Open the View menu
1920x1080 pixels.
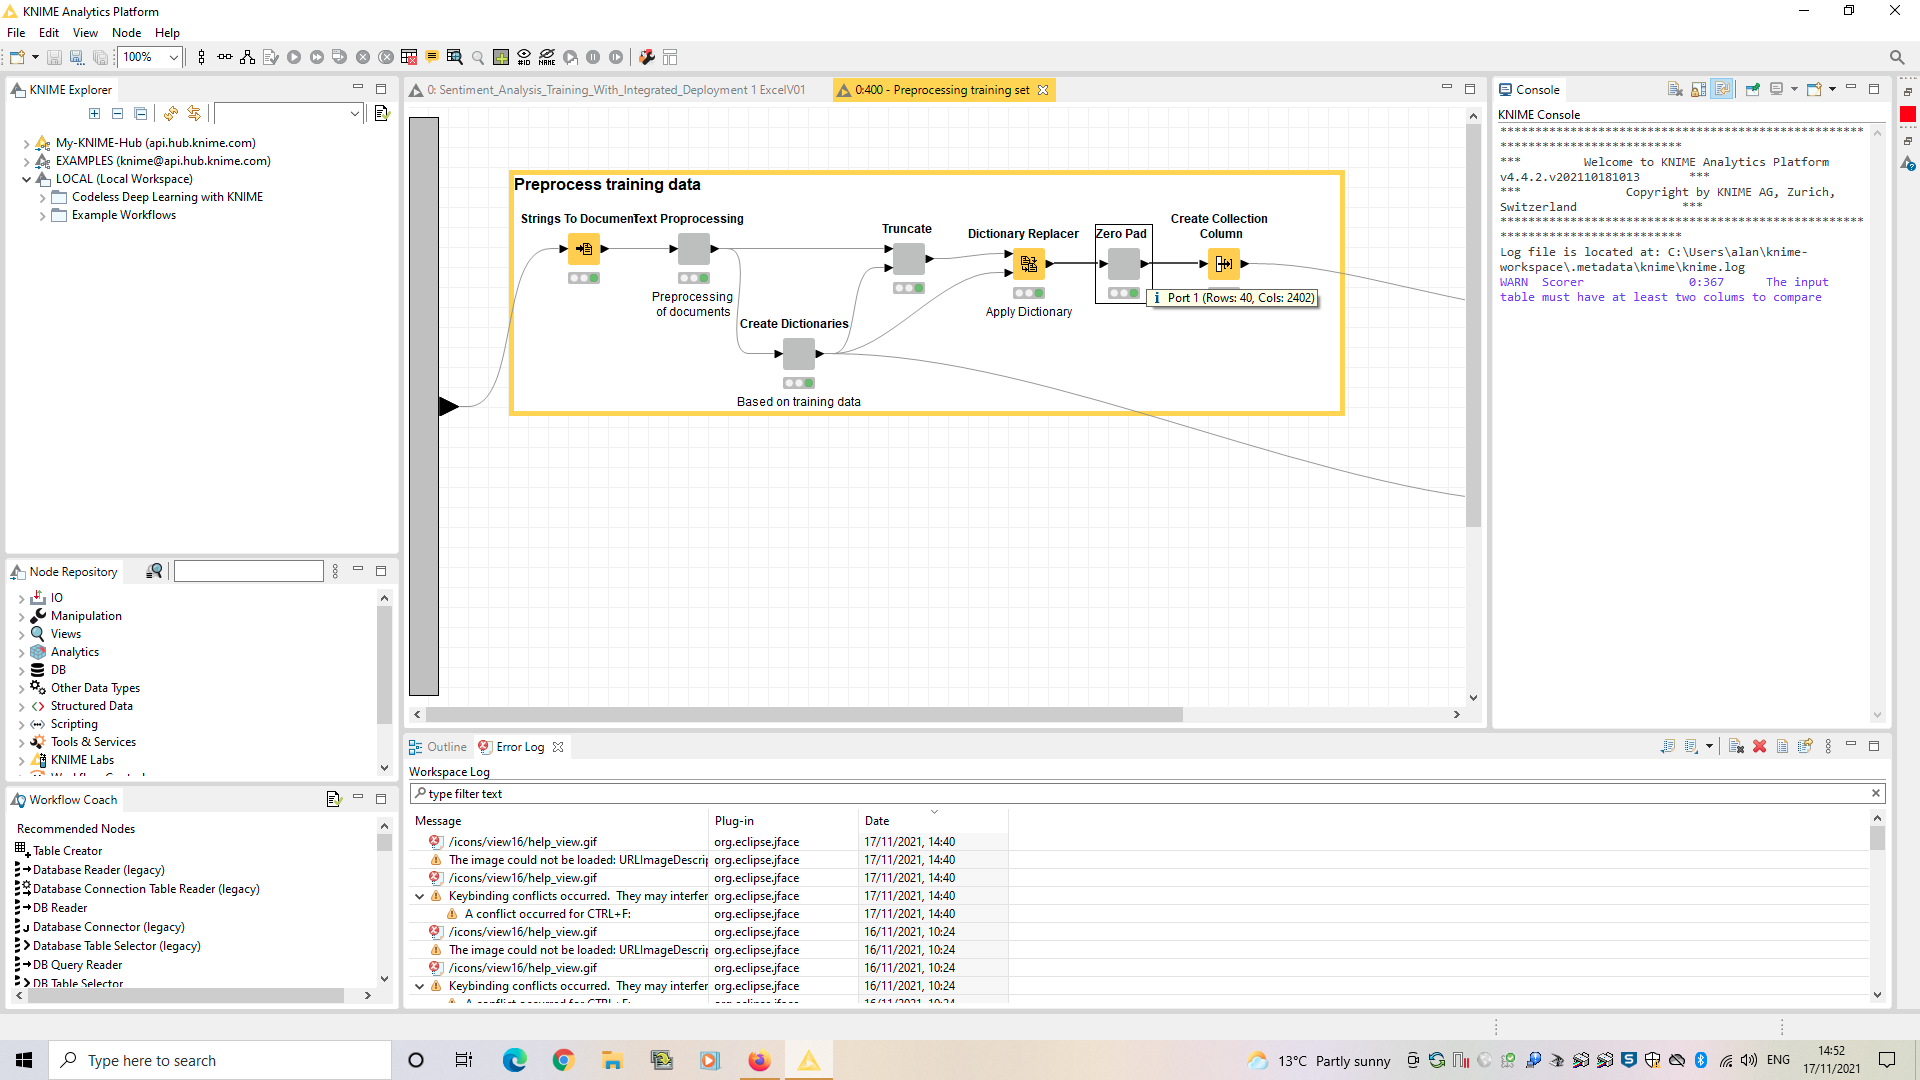(x=85, y=33)
